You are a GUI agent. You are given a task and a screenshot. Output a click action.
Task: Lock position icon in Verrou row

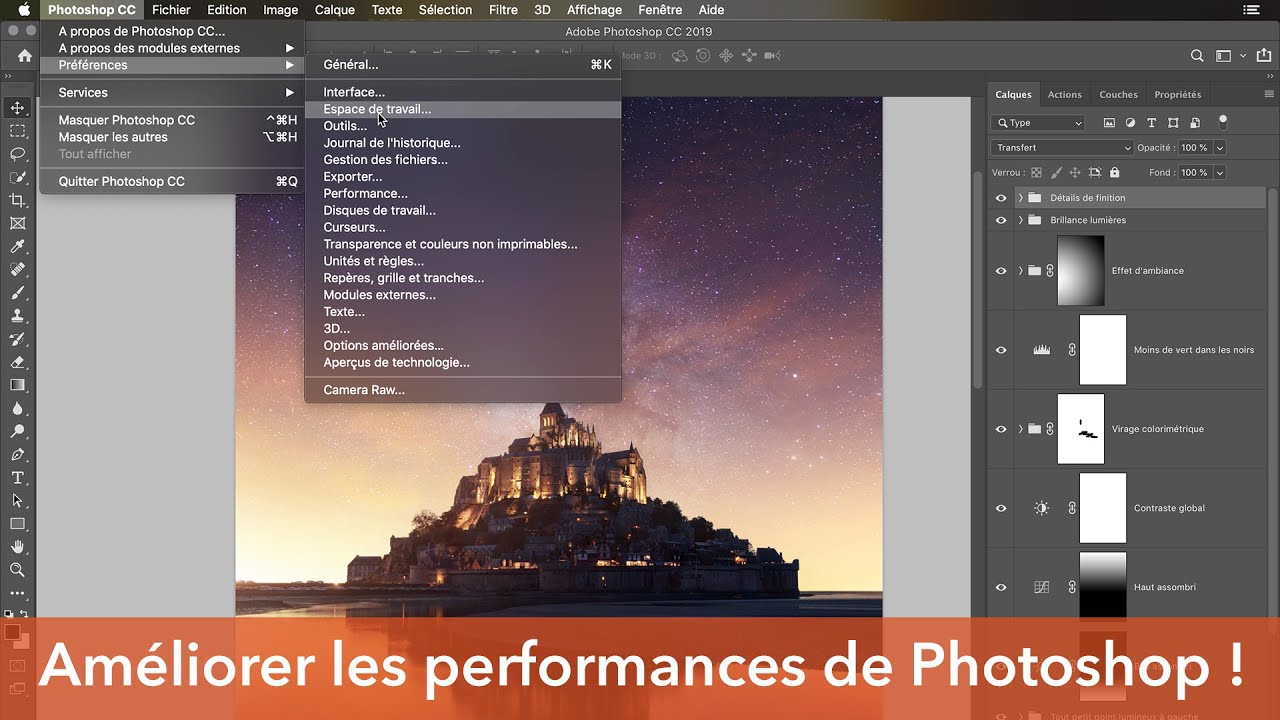(x=1076, y=172)
